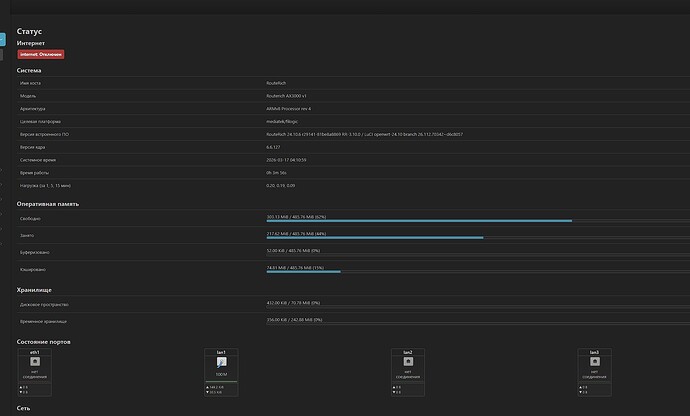Click the temporary storage usage bar
Image resolution: width=690 pixels, height=416 pixels.
[x=478, y=324]
